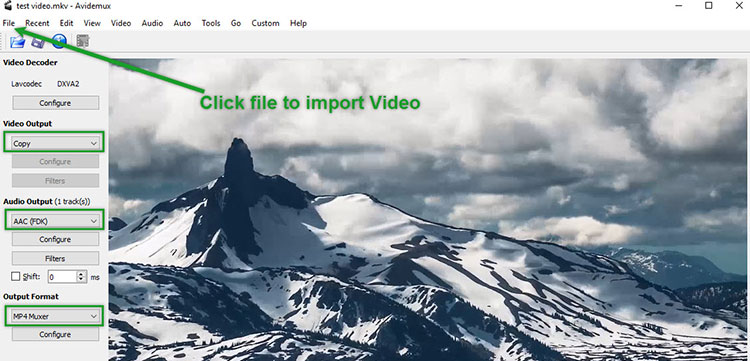Expand the Audio Output AAC (FDK) dropdown
Image resolution: width=750 pixels, height=361 pixels.
[x=54, y=221]
